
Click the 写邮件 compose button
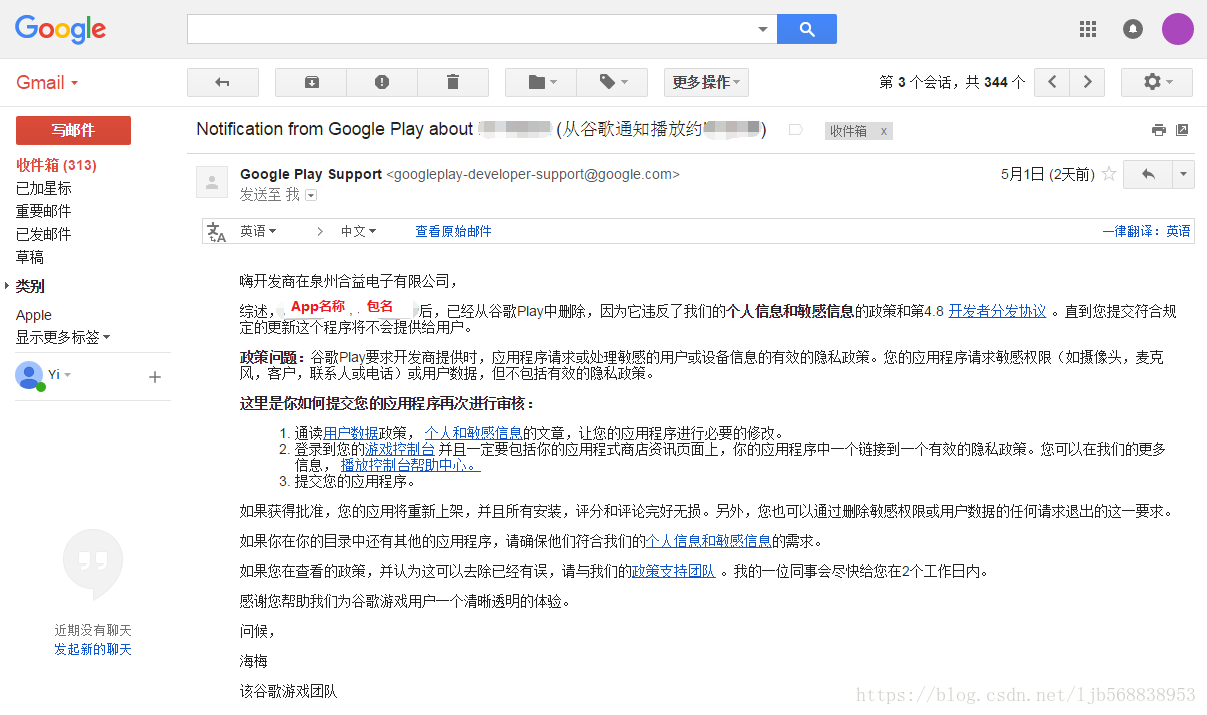73,130
